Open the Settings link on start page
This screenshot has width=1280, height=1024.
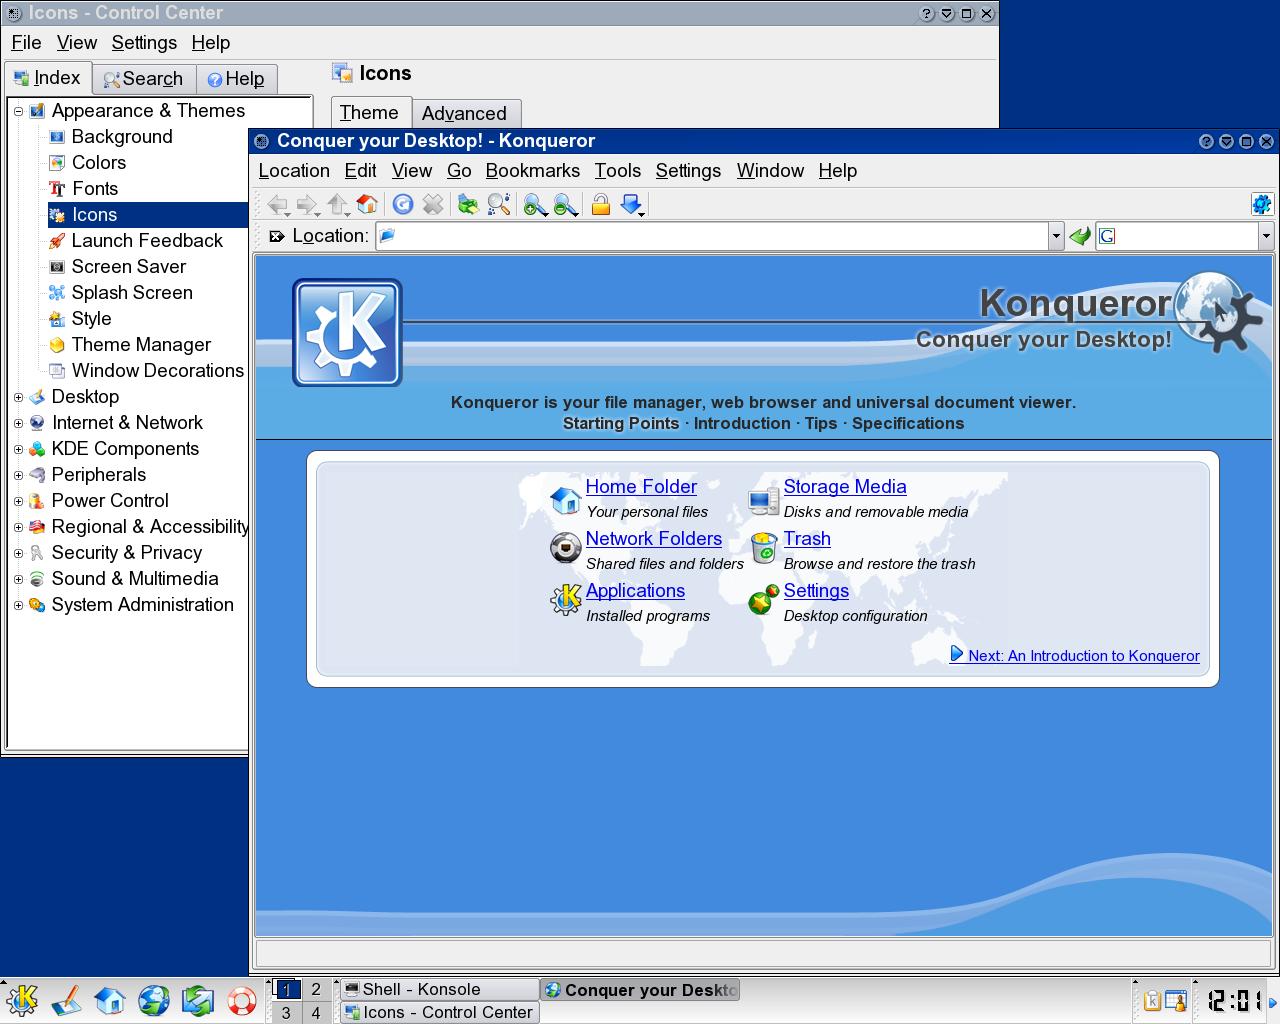pyautogui.click(x=816, y=591)
